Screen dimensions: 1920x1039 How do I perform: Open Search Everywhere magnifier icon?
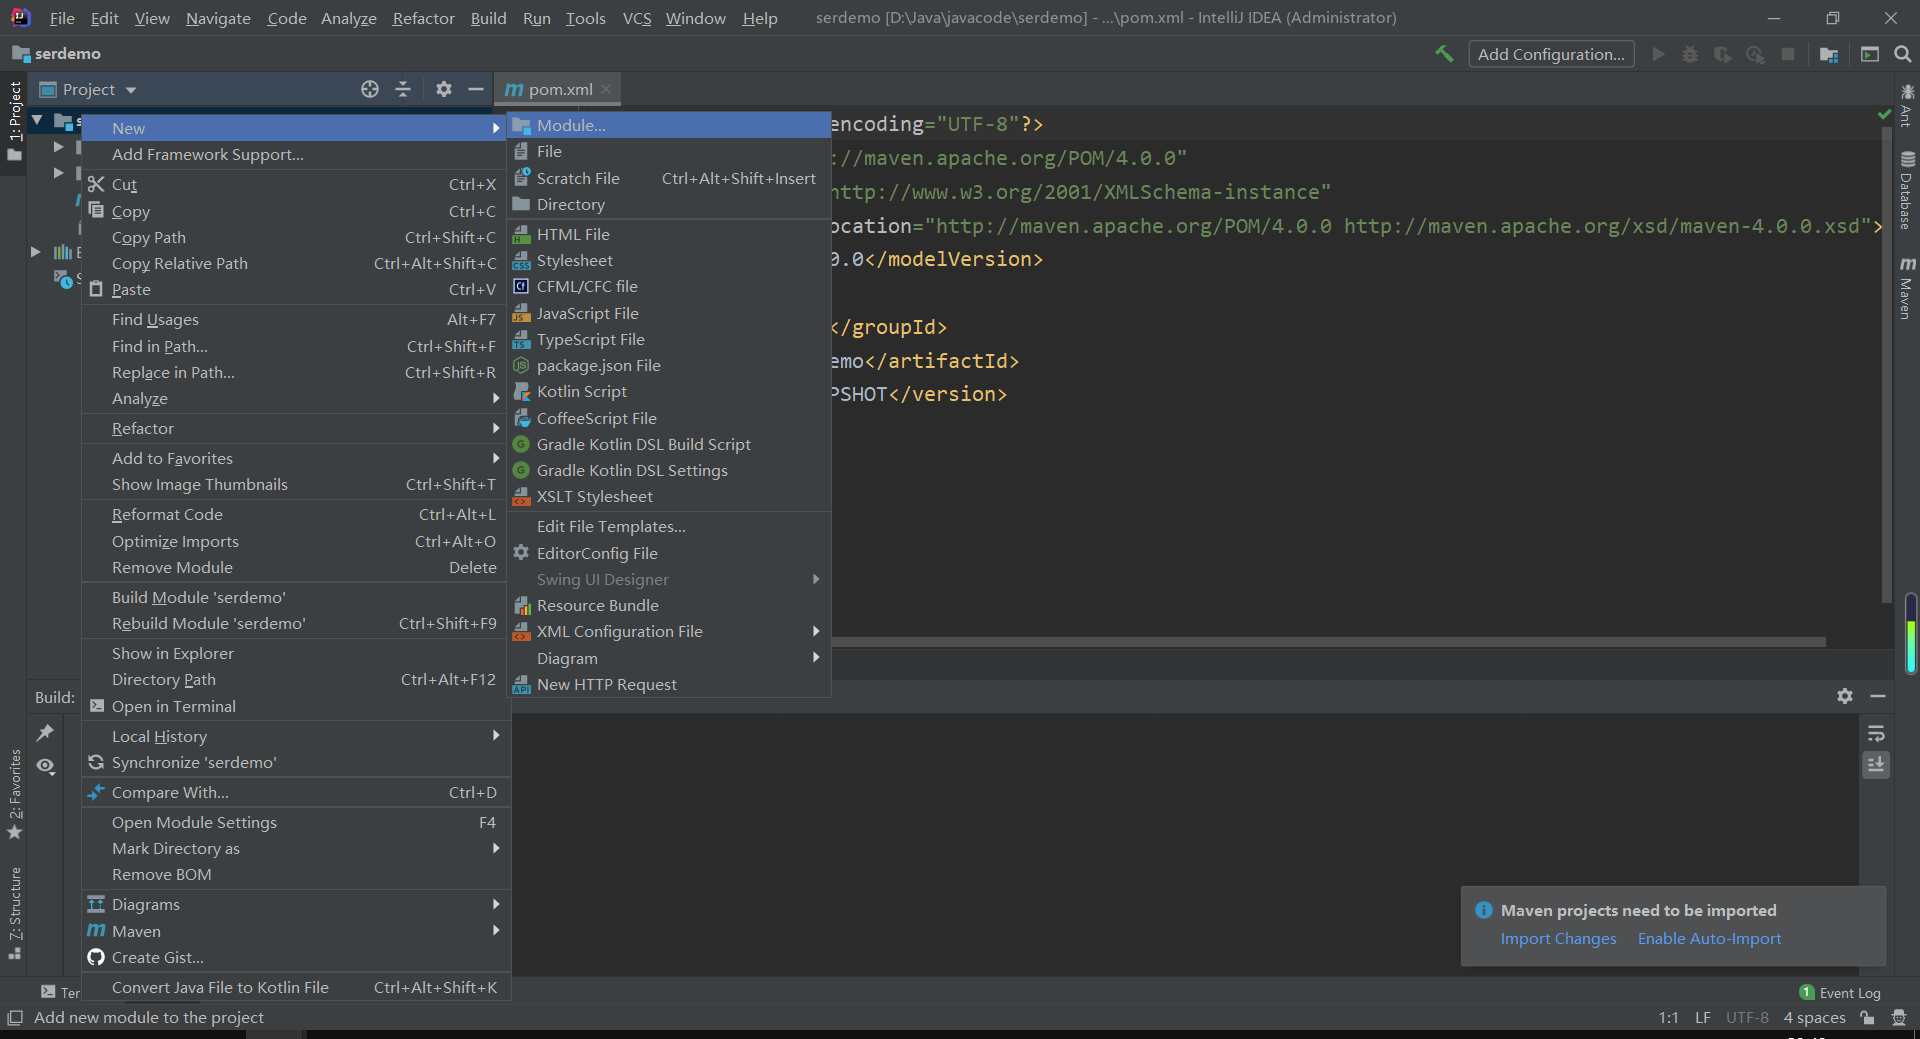tap(1902, 54)
